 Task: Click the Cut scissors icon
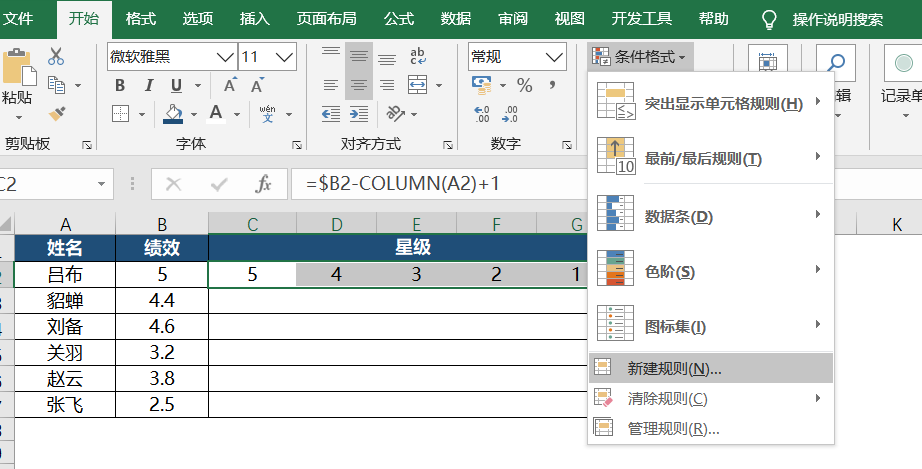[x=56, y=57]
